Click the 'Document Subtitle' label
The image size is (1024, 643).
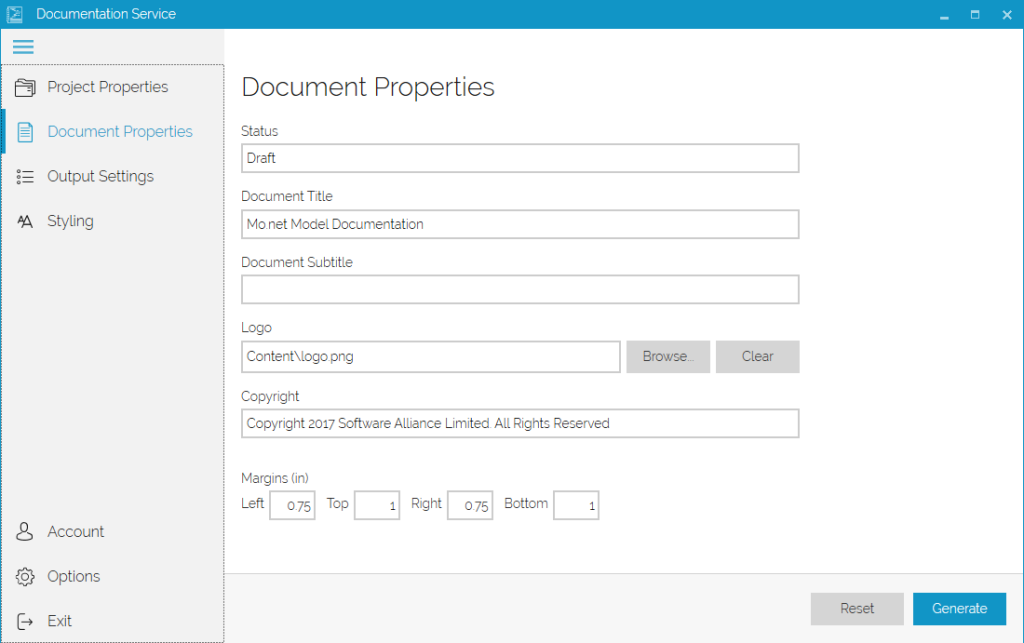296,262
